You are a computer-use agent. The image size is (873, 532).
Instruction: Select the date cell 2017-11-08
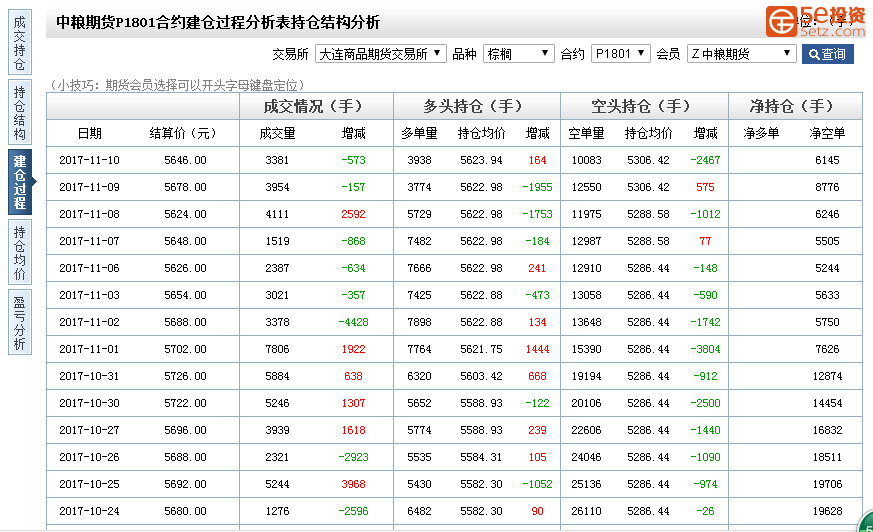89,214
